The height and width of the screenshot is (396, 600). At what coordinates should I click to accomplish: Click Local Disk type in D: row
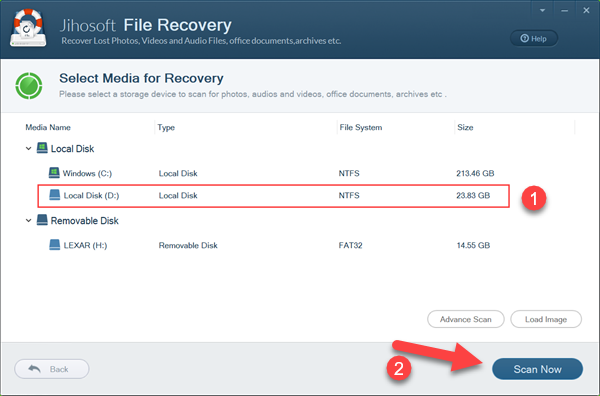(x=178, y=196)
